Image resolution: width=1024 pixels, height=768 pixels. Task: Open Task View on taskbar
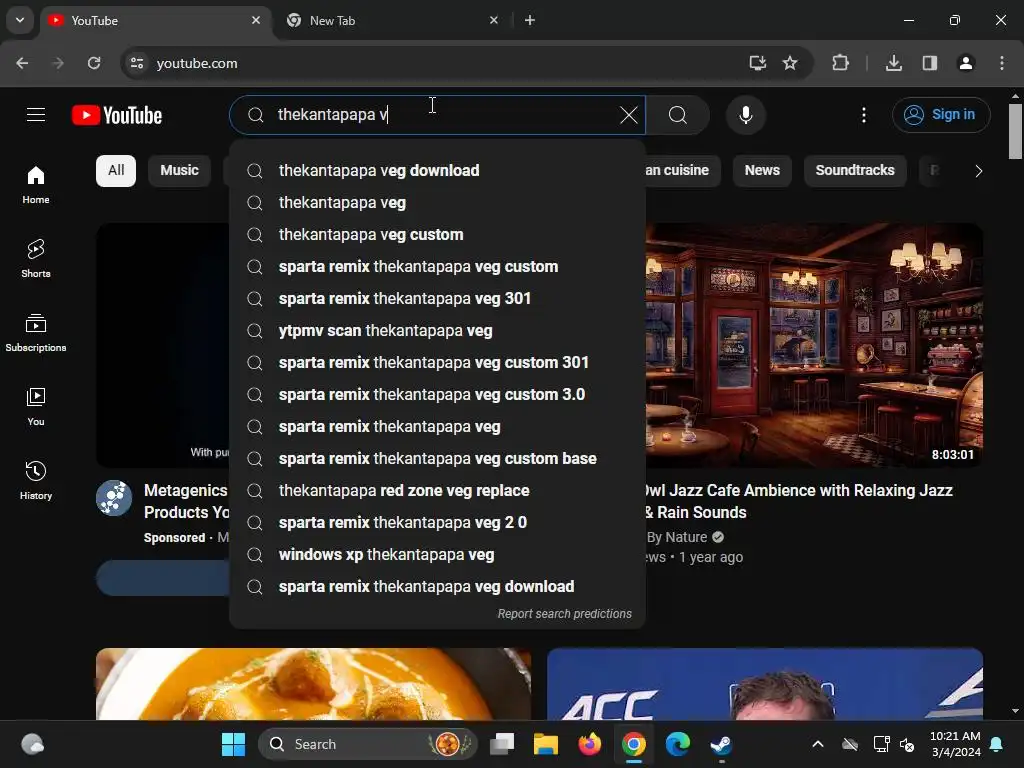coord(502,744)
